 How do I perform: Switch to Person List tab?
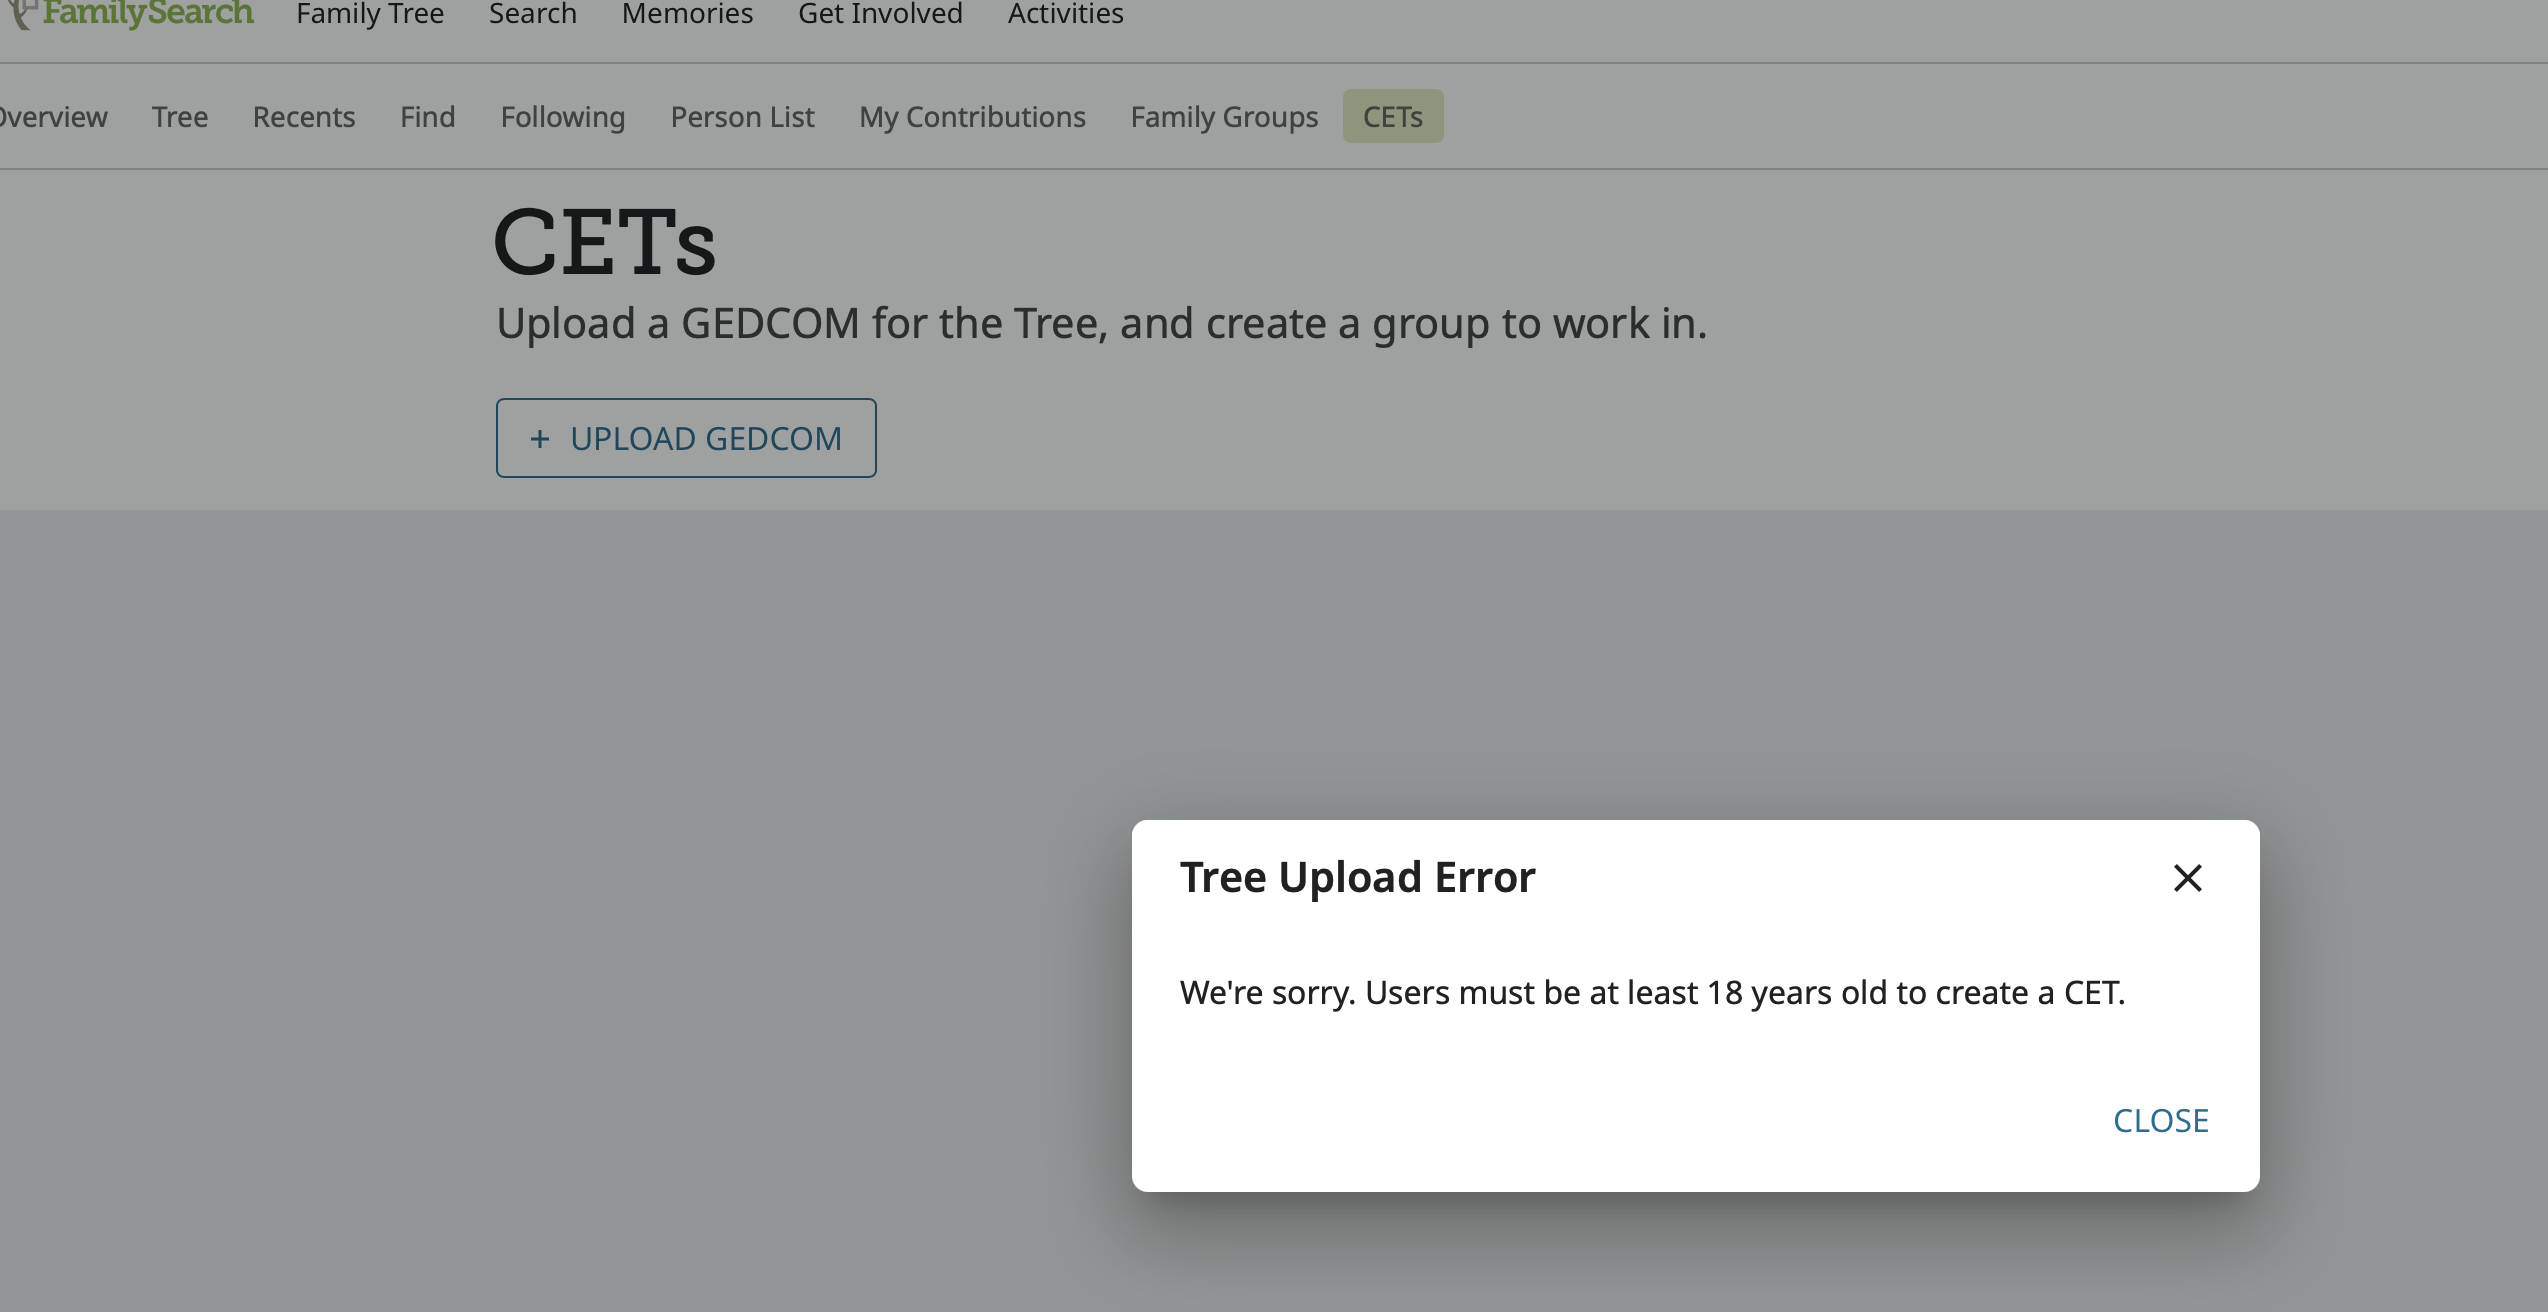[x=742, y=117]
